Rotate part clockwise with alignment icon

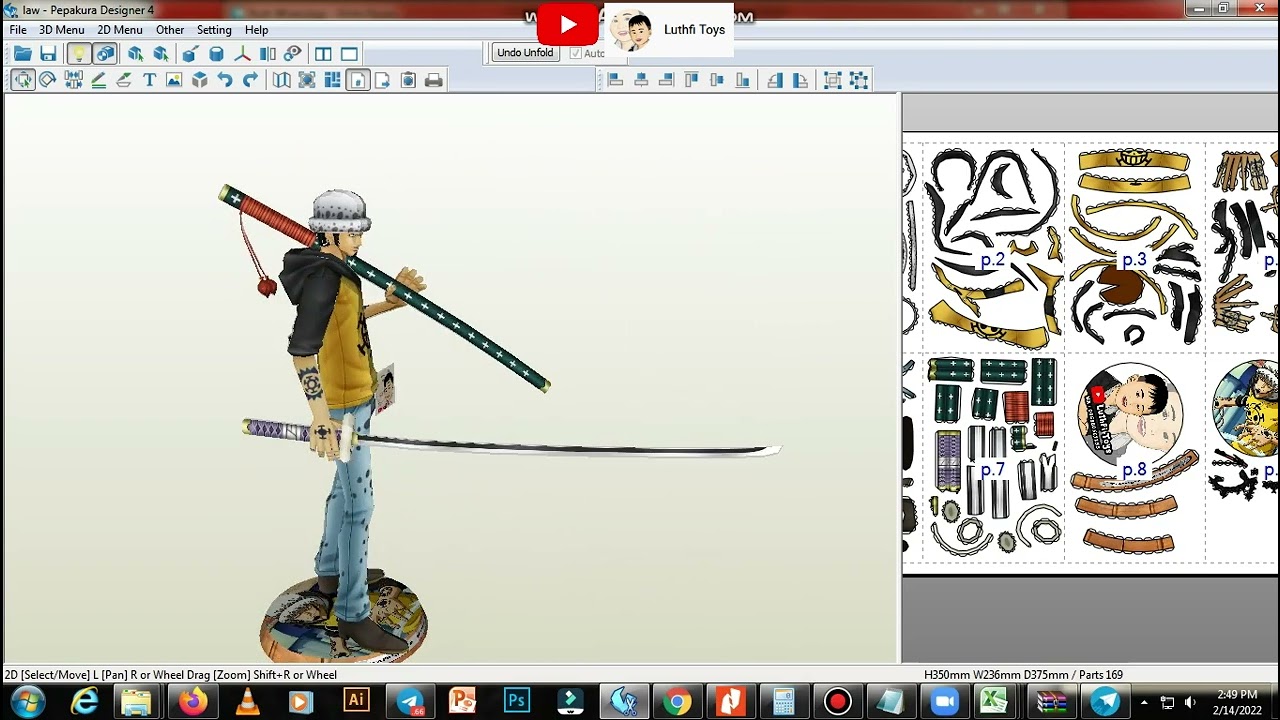798,80
